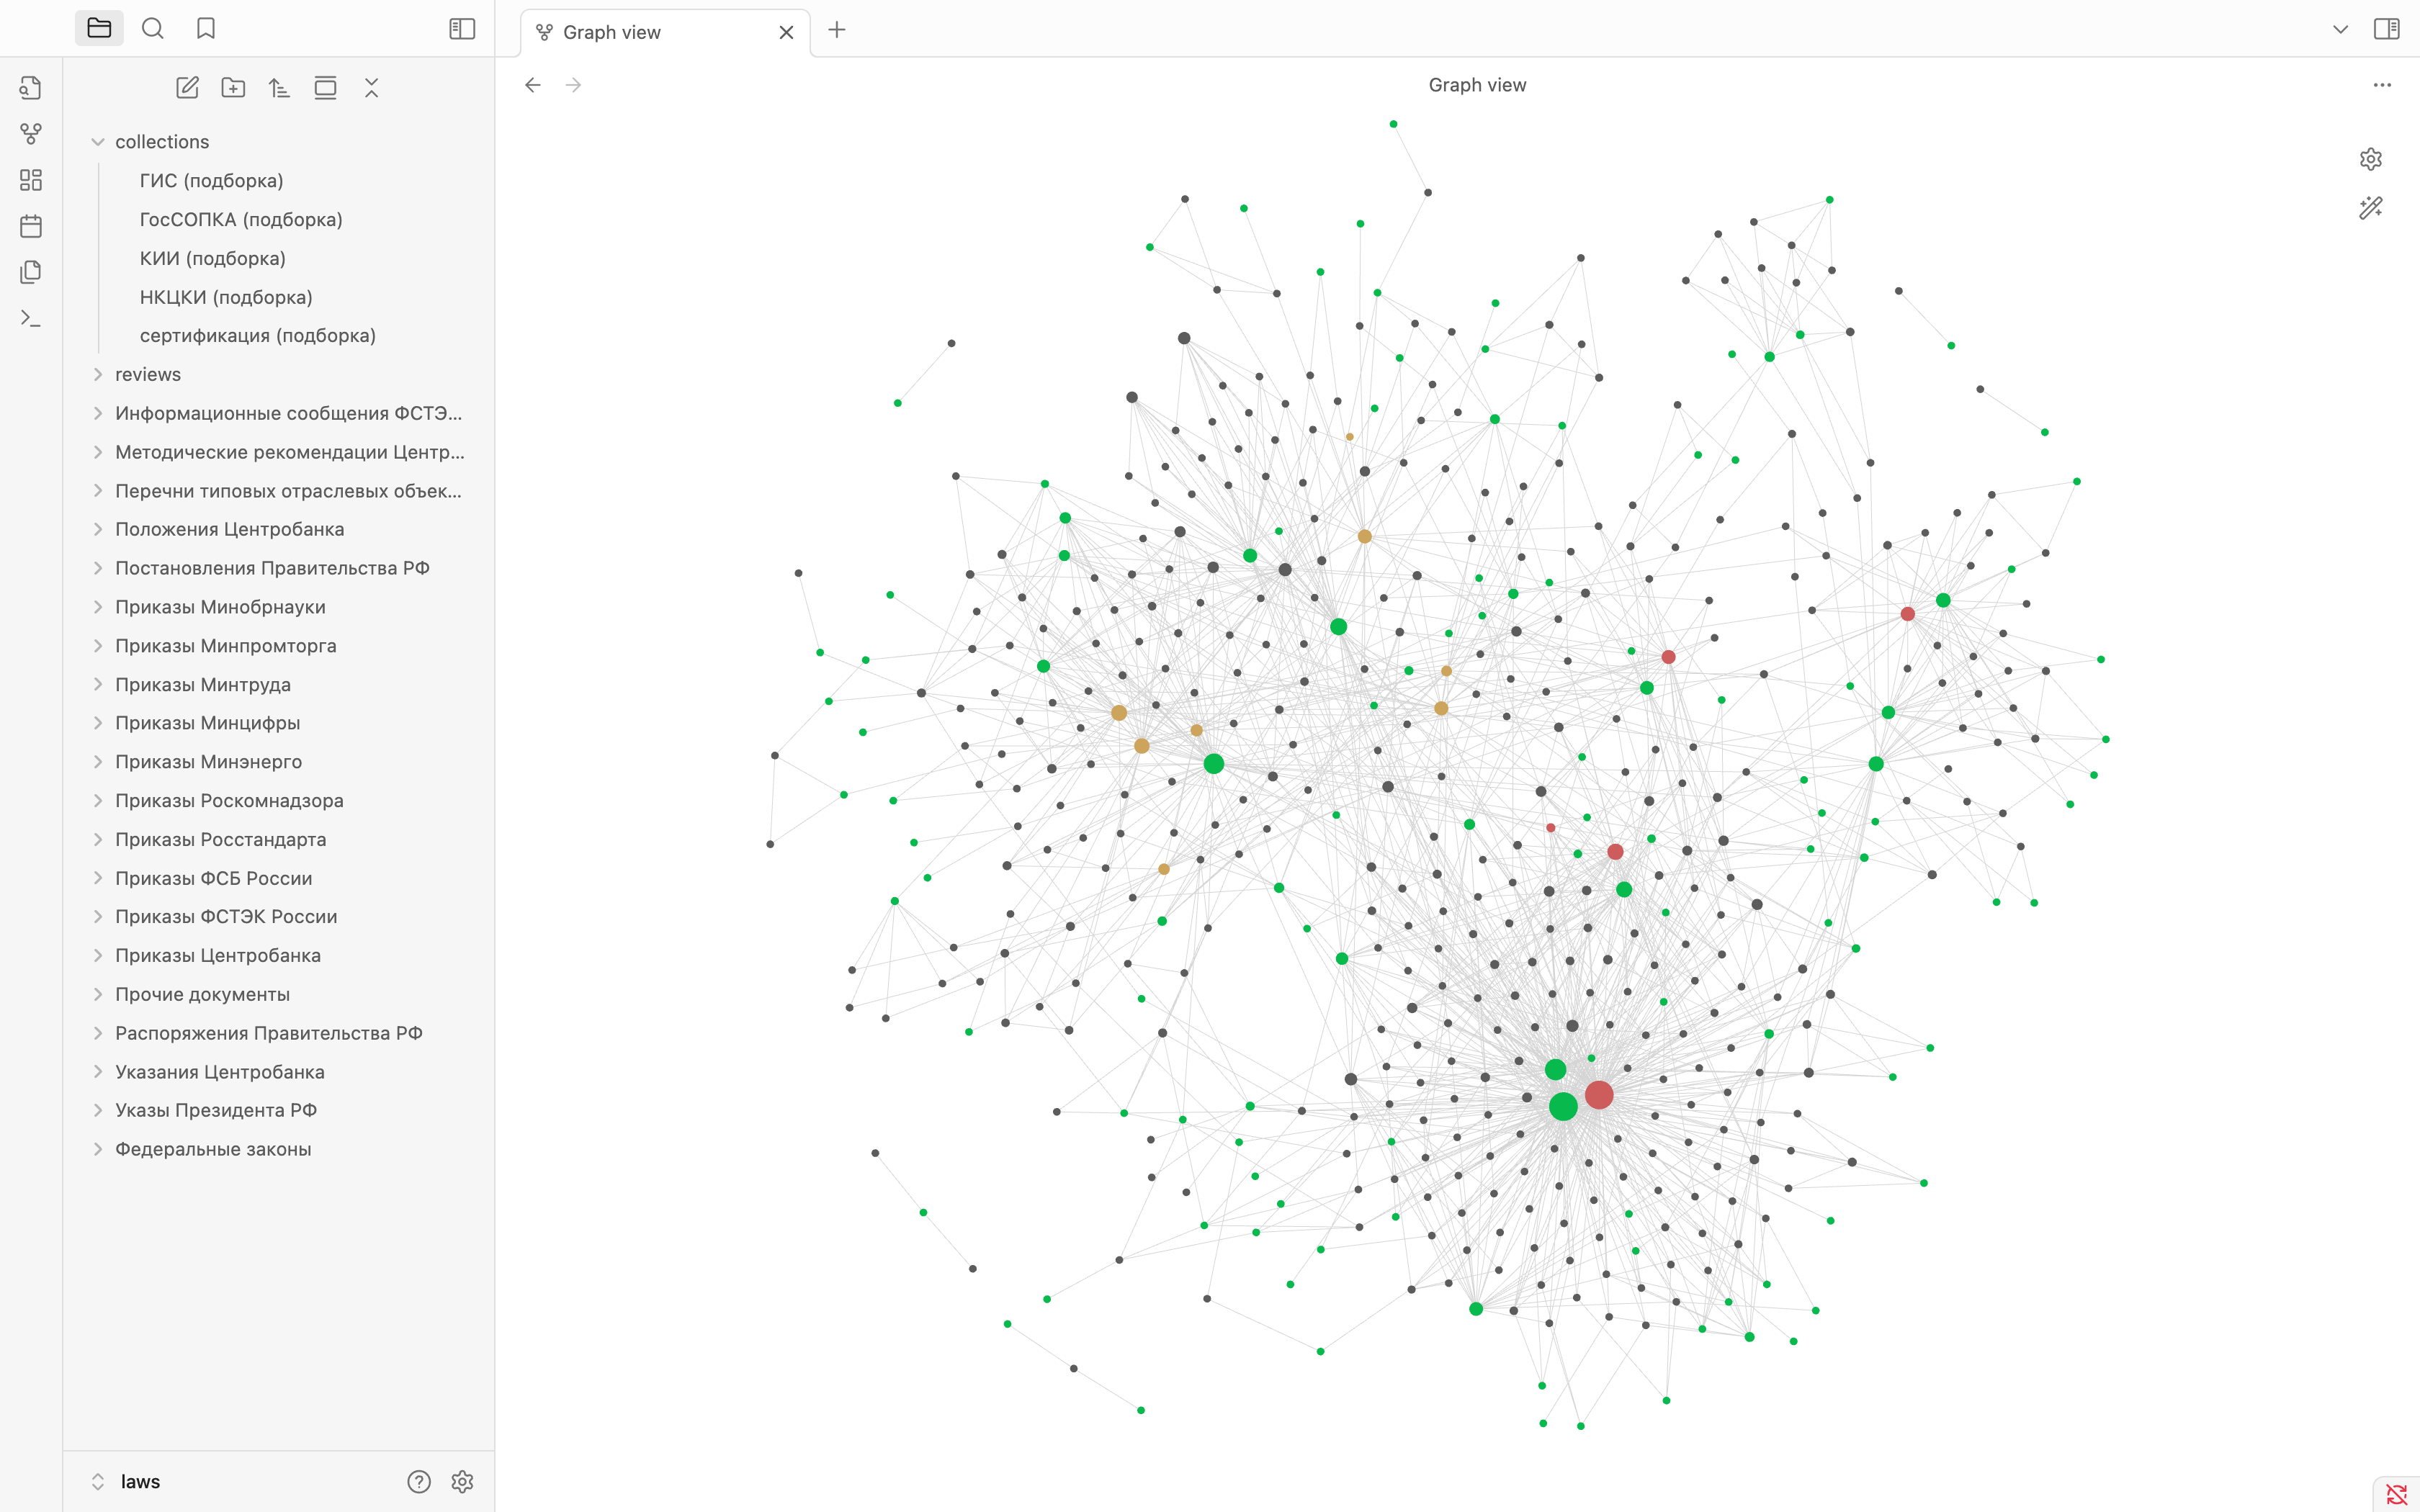
Task: Open a new tab with plus
Action: point(837,30)
